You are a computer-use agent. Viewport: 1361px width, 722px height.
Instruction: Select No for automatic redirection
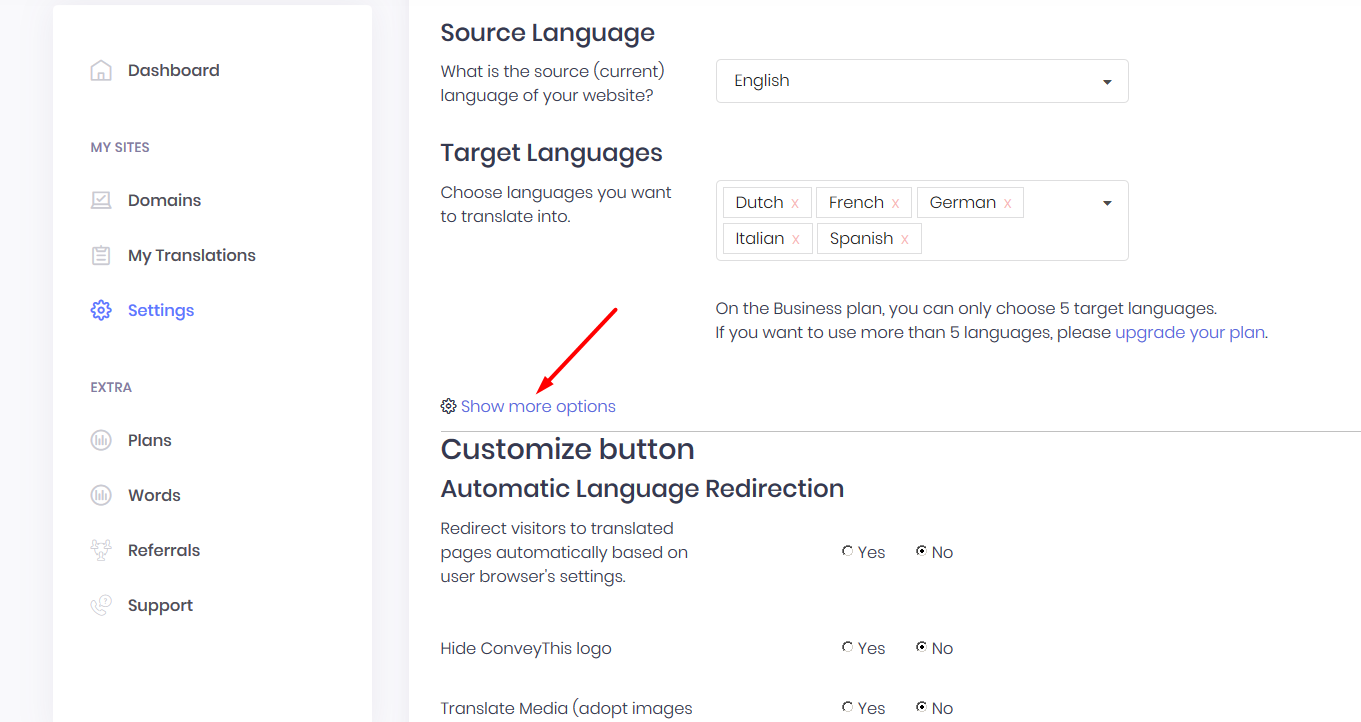coord(921,551)
